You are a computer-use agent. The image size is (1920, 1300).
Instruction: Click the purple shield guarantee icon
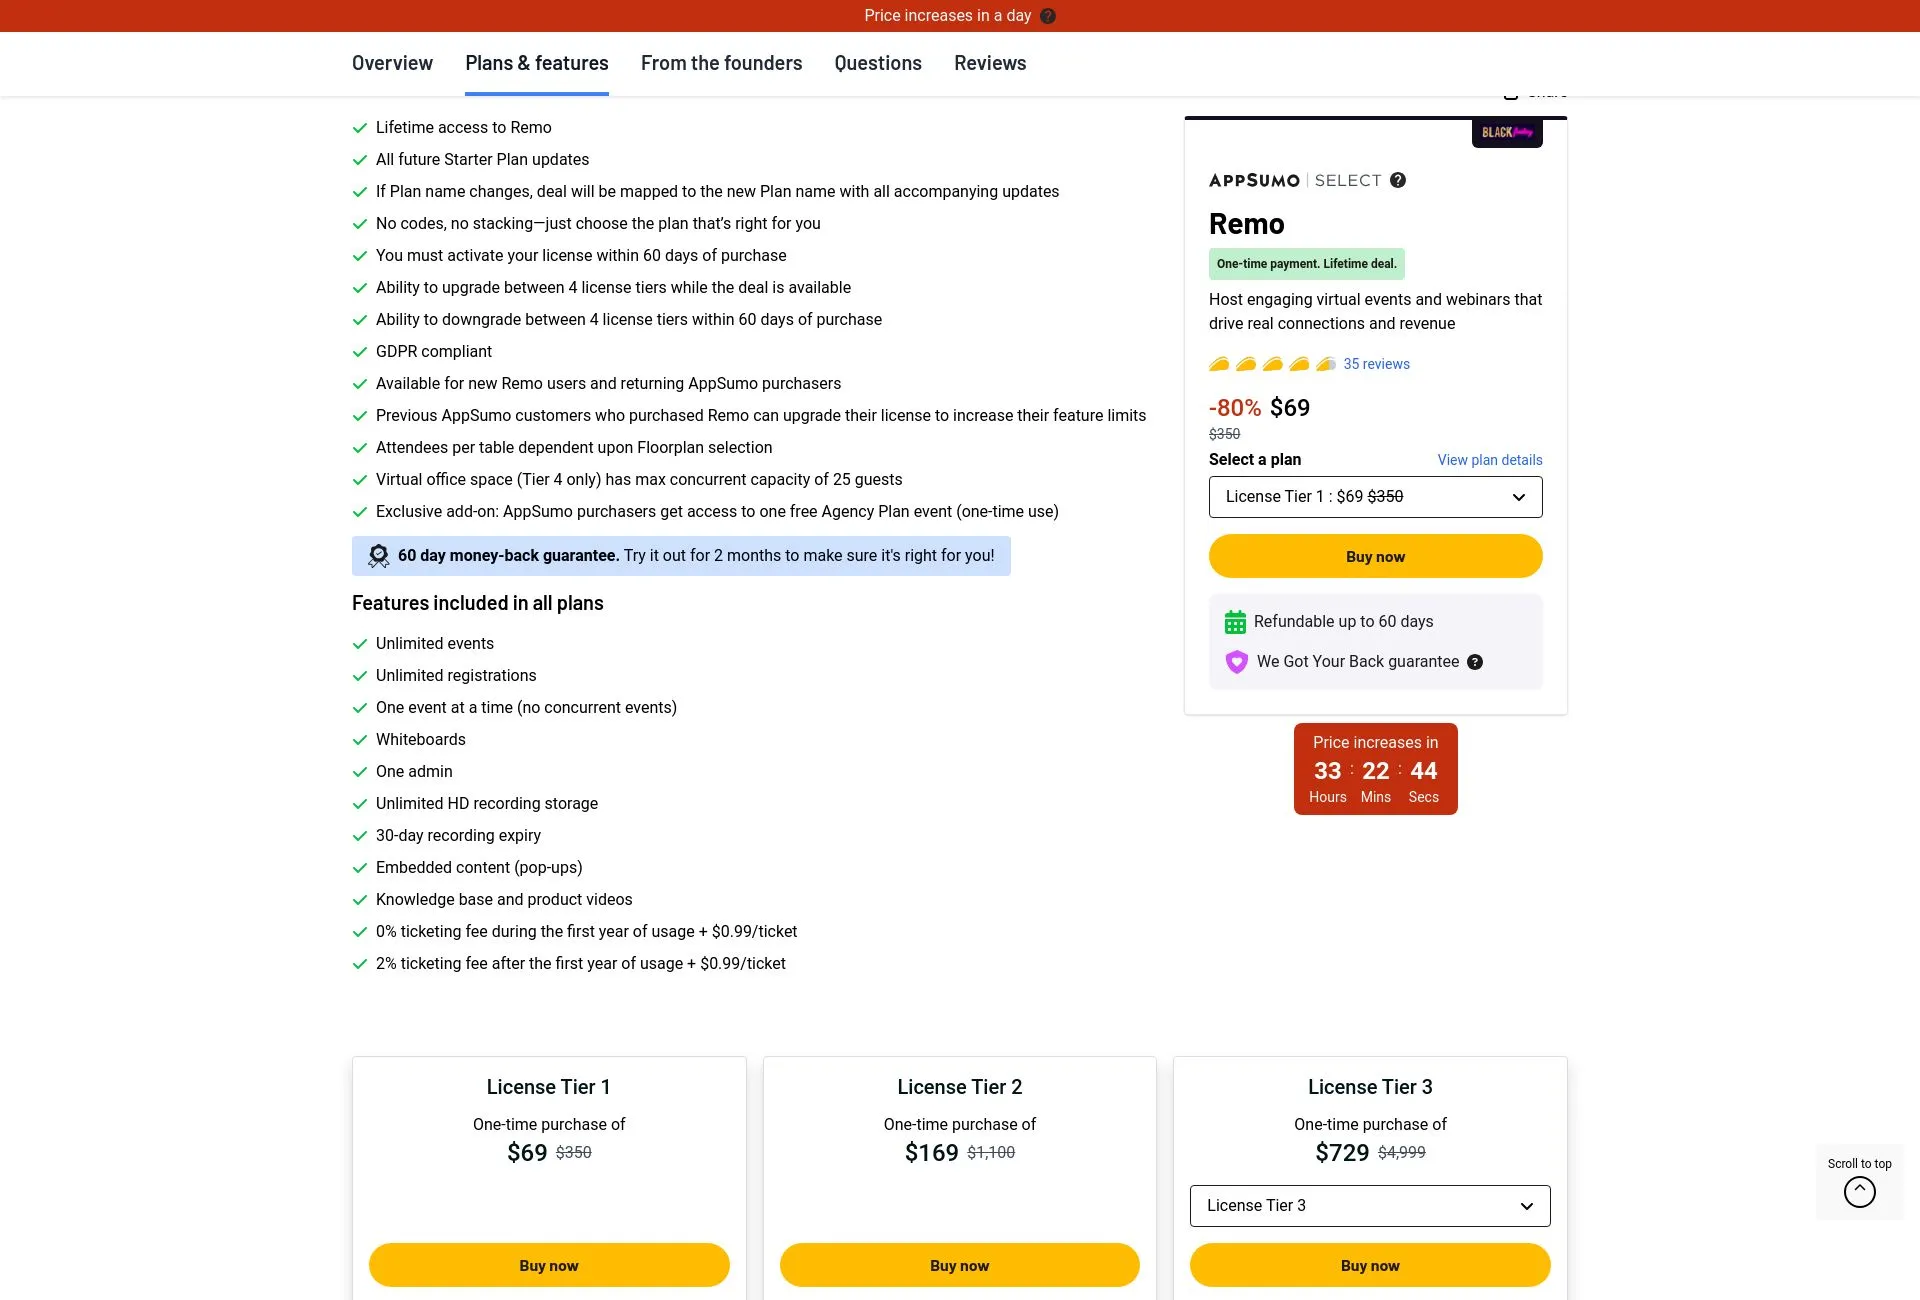coord(1237,662)
